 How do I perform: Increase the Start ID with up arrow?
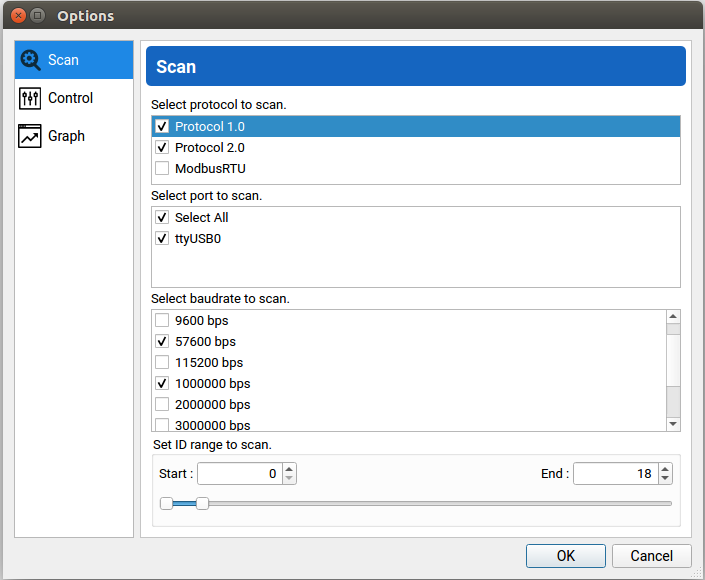point(289,469)
